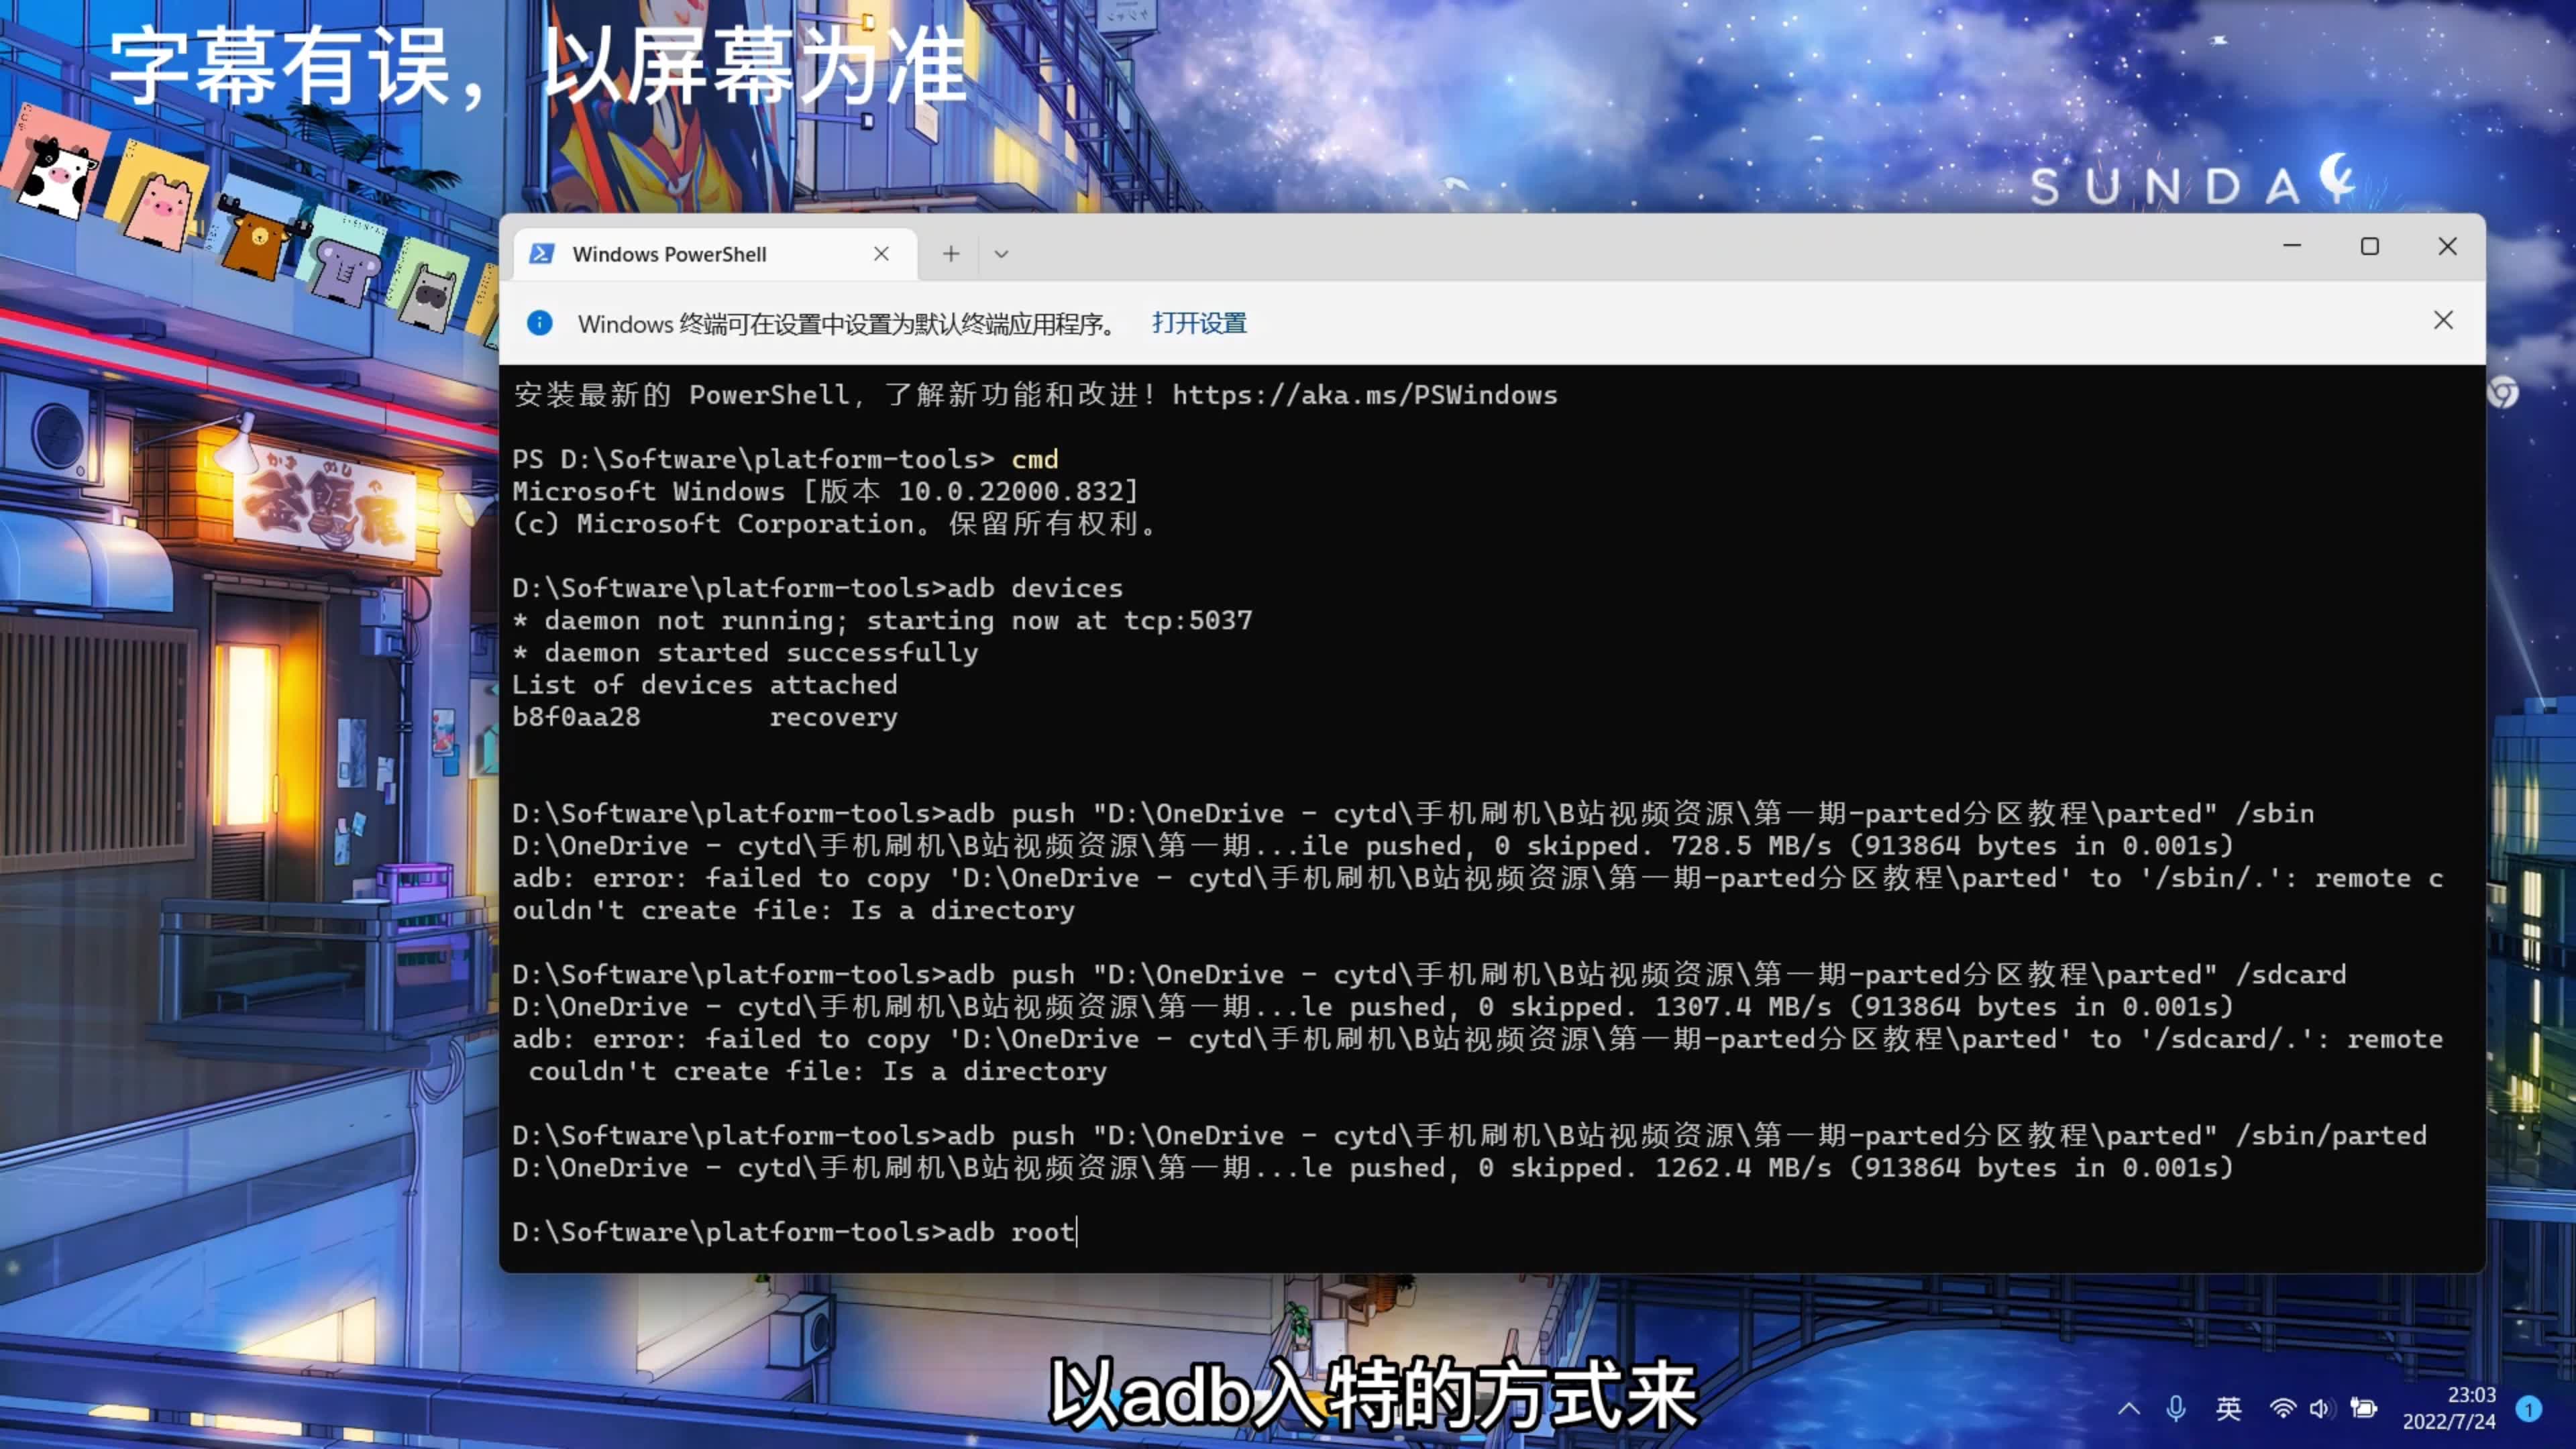Switch the 英 input method indicator

point(2229,1409)
